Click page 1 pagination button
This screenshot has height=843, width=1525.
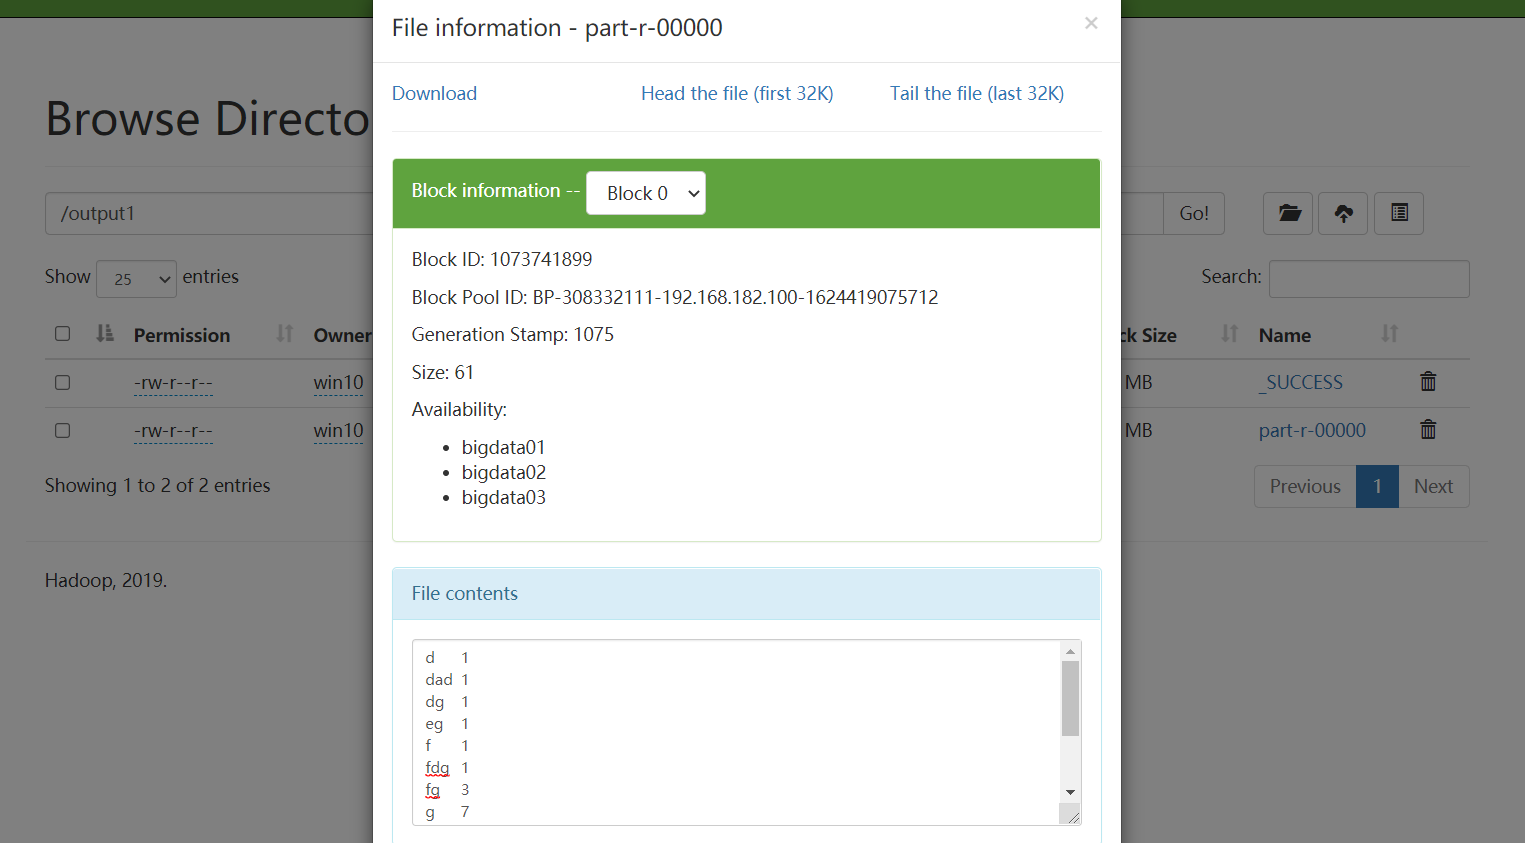(x=1377, y=486)
